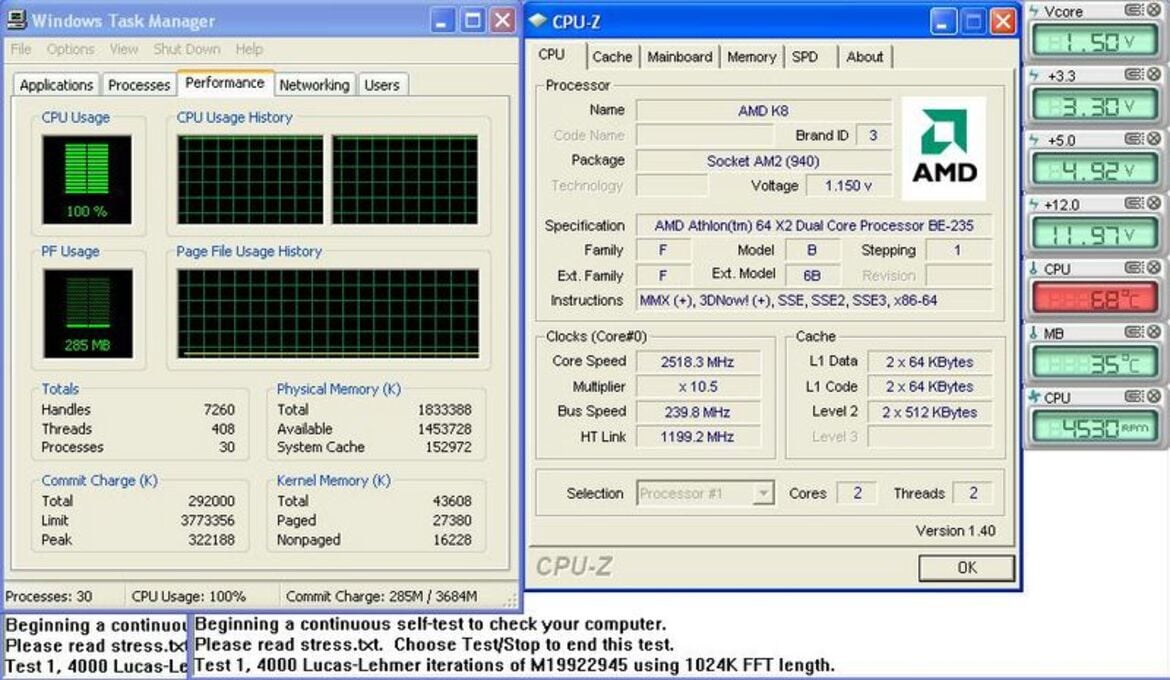This screenshot has height=680, width=1170.
Task: Switch to the SPD tab in CPU-Z
Action: click(804, 57)
